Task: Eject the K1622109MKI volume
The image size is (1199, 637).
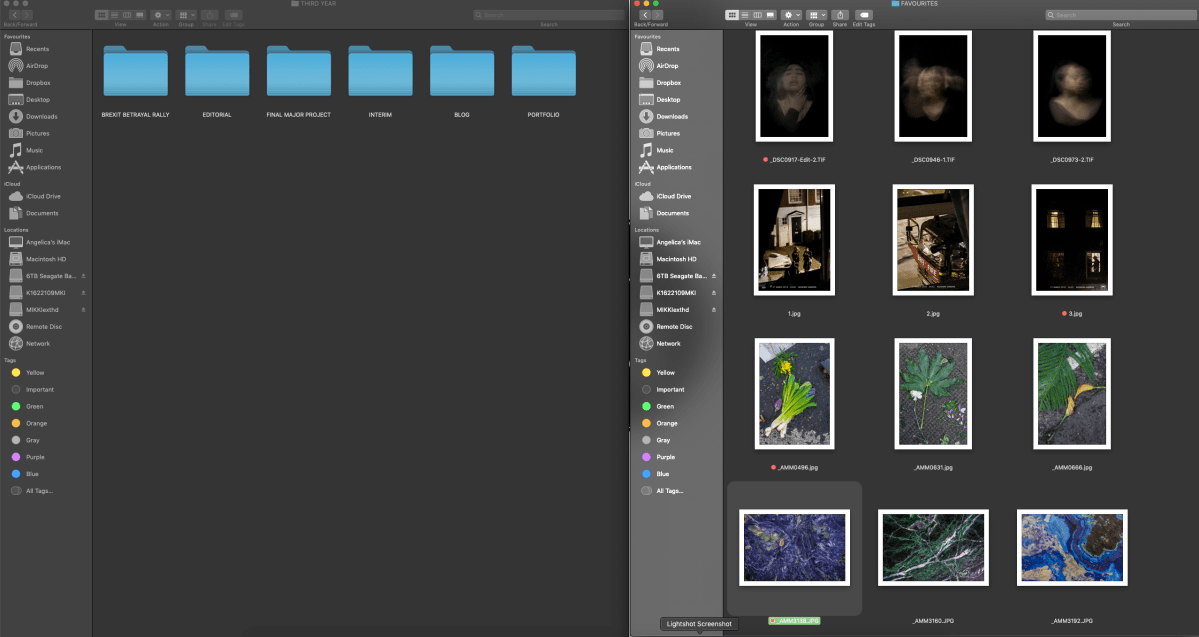Action: pyautogui.click(x=716, y=292)
